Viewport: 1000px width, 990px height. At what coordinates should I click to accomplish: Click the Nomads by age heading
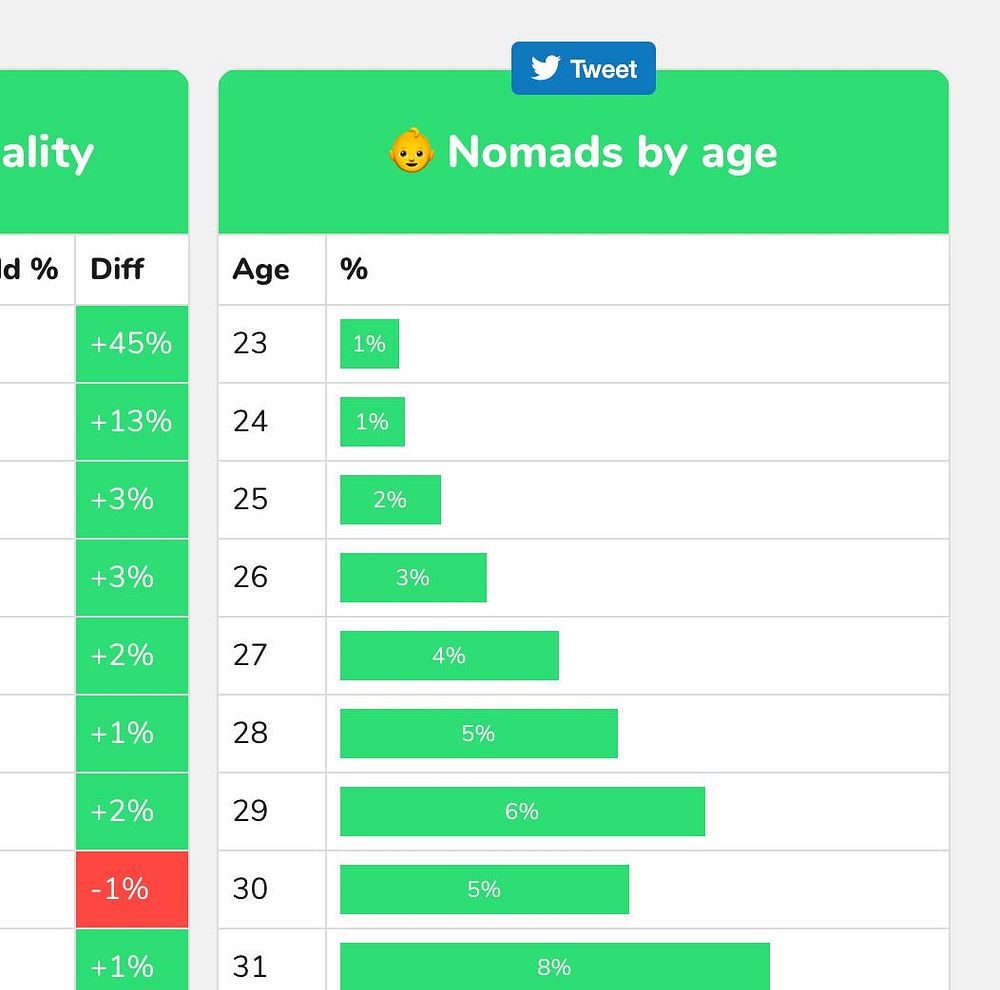tap(612, 152)
